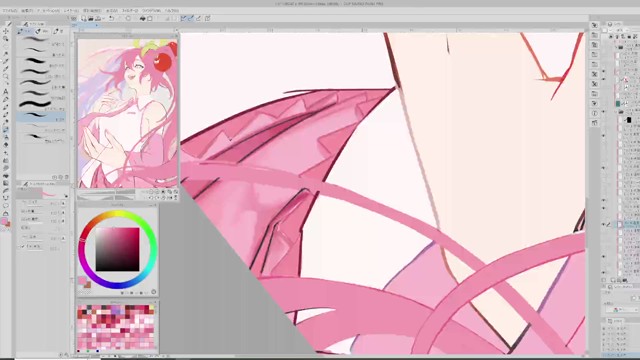Click the round icon at color wheel panel's bottom-right
The width and height of the screenshot is (640, 360).
coord(153,292)
